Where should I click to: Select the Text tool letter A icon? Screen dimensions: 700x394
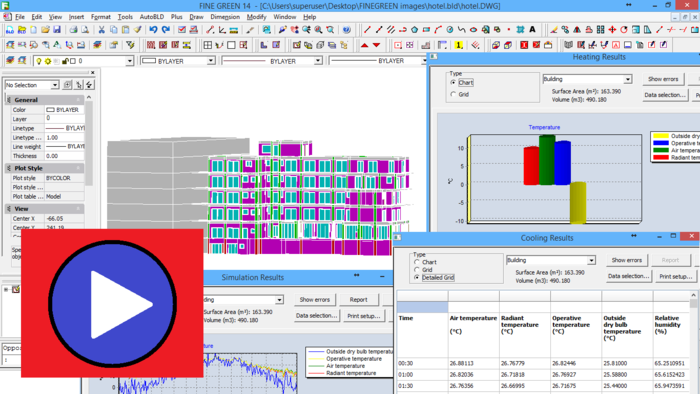pos(532,30)
